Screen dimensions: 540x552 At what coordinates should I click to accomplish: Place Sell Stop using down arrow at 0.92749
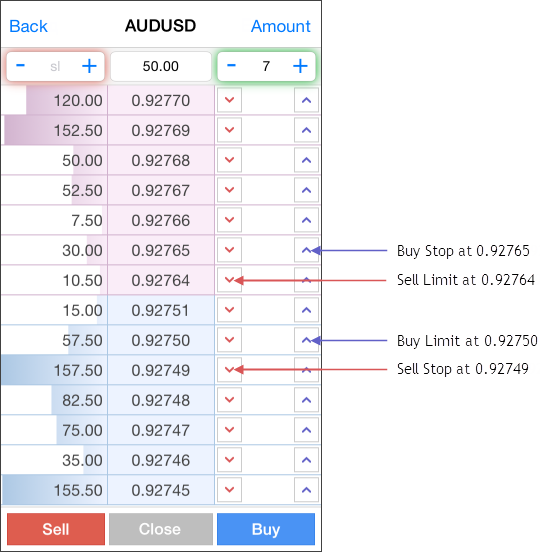(x=229, y=370)
